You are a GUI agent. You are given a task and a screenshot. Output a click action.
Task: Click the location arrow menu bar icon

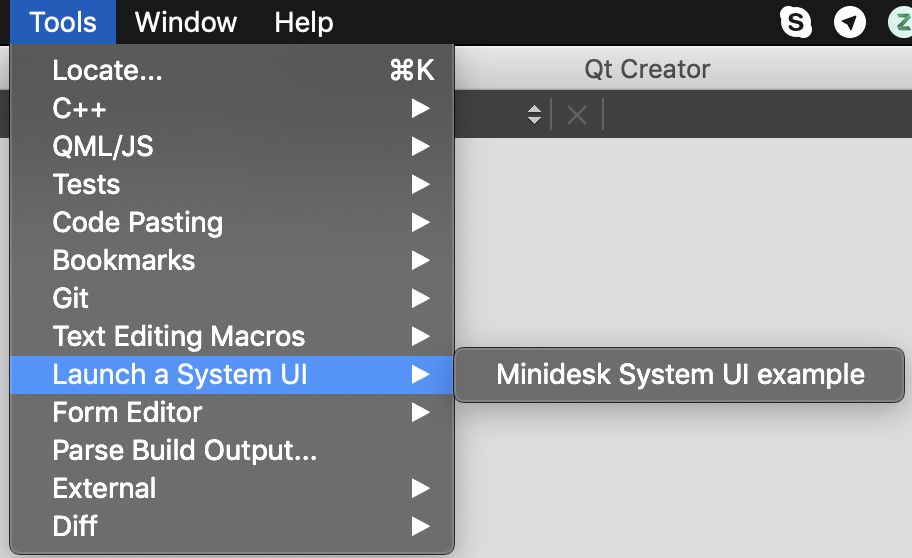click(850, 21)
